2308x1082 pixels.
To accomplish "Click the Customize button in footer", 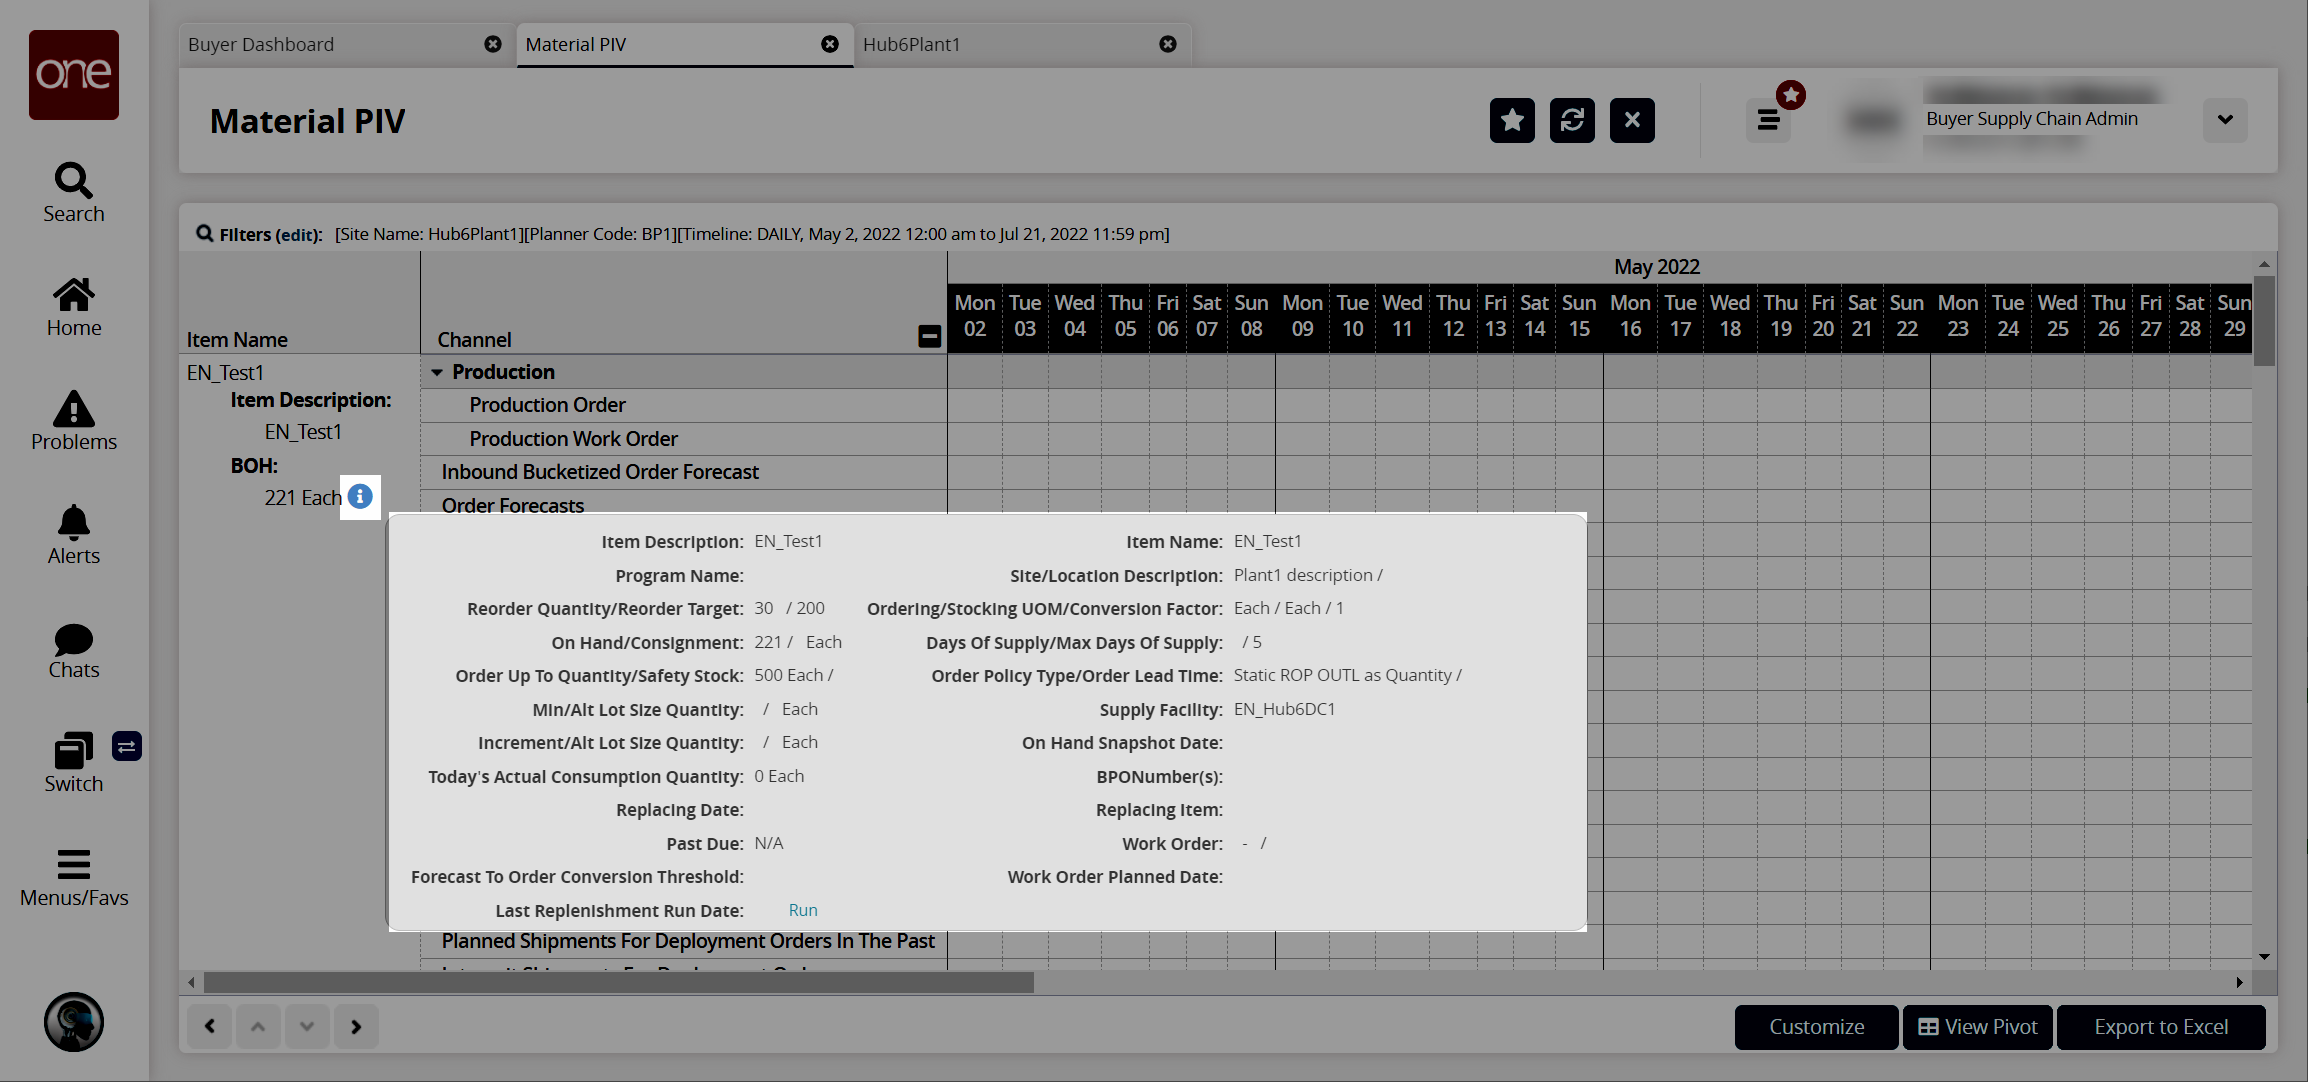I will [1816, 1028].
